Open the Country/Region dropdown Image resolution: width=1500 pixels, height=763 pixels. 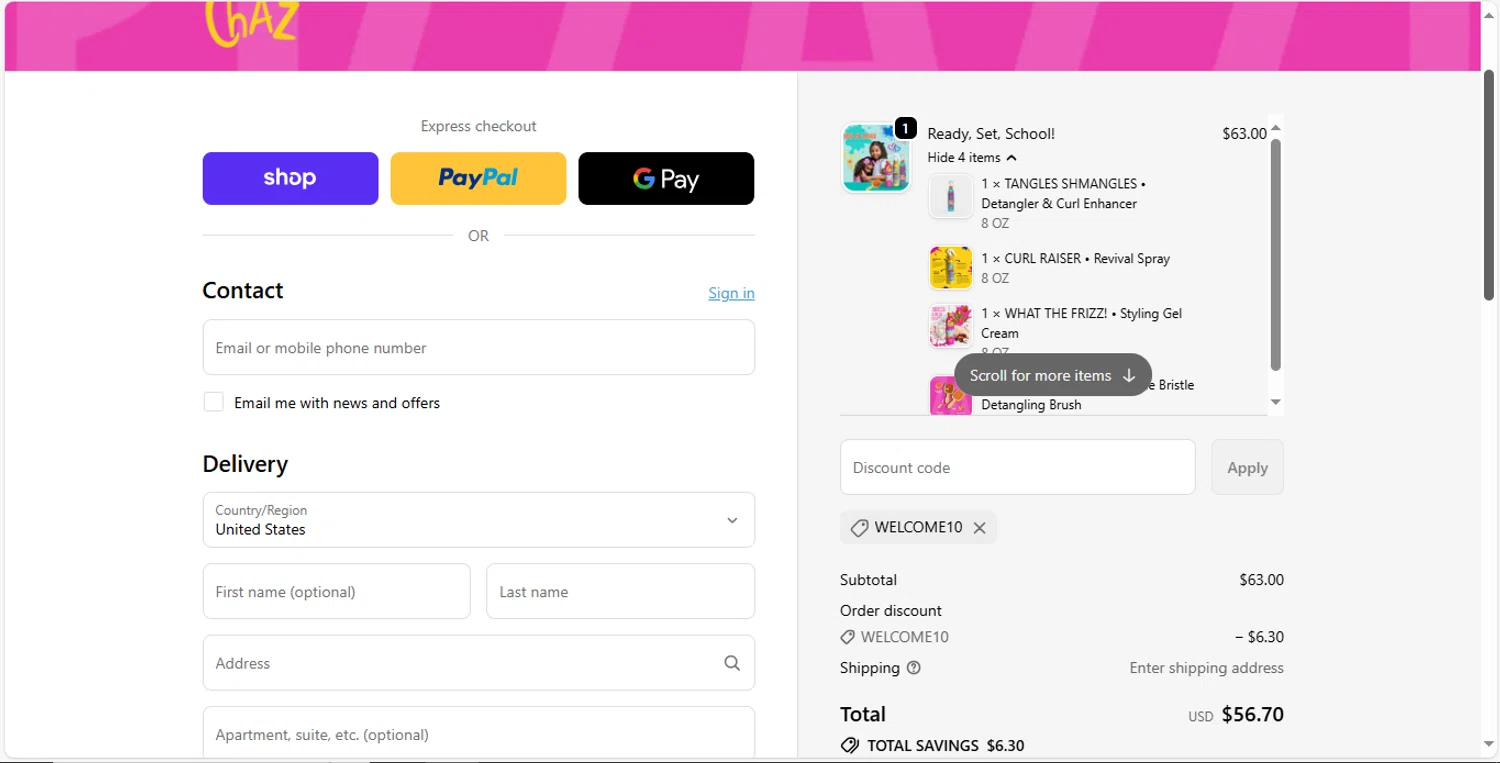[478, 520]
